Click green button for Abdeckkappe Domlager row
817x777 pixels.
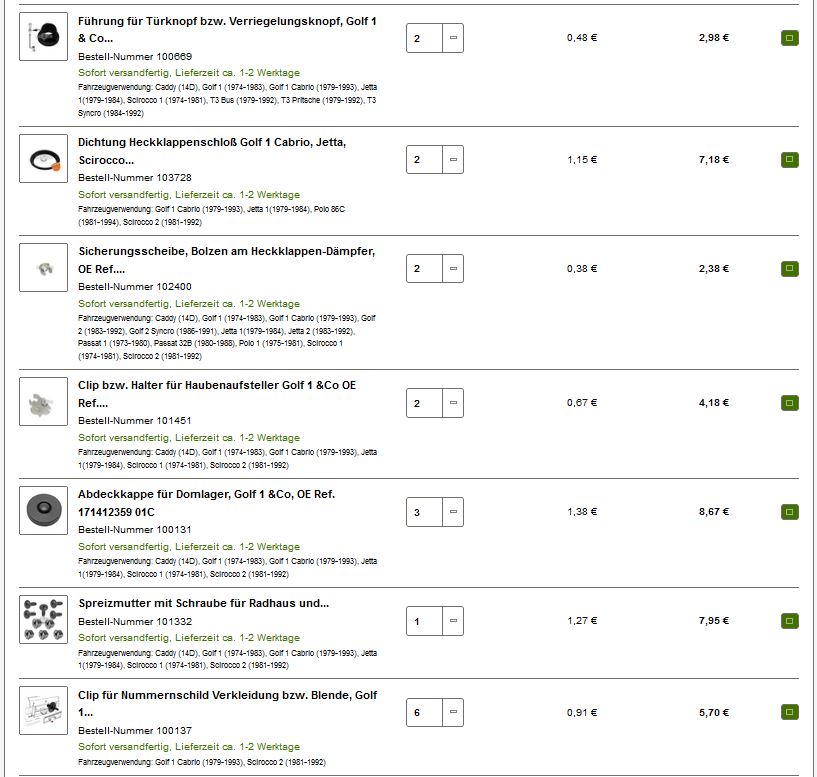coord(789,512)
